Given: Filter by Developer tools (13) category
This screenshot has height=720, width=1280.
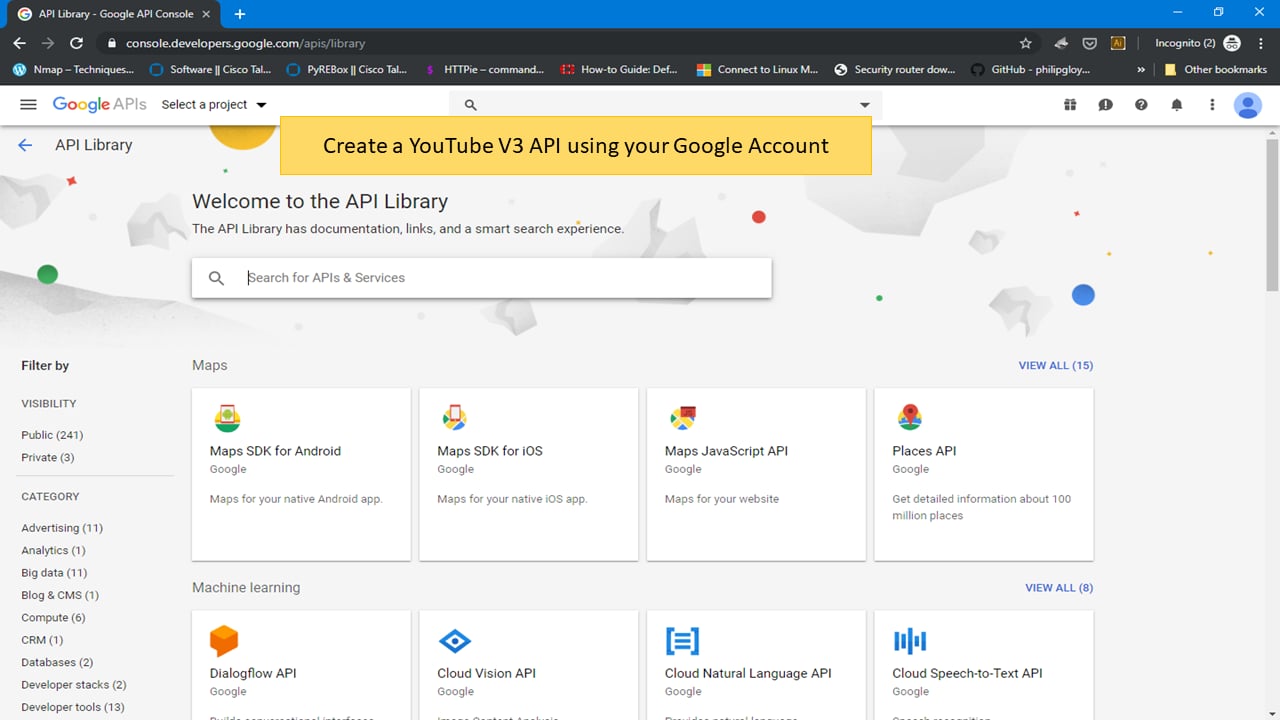Looking at the screenshot, I should (73, 707).
